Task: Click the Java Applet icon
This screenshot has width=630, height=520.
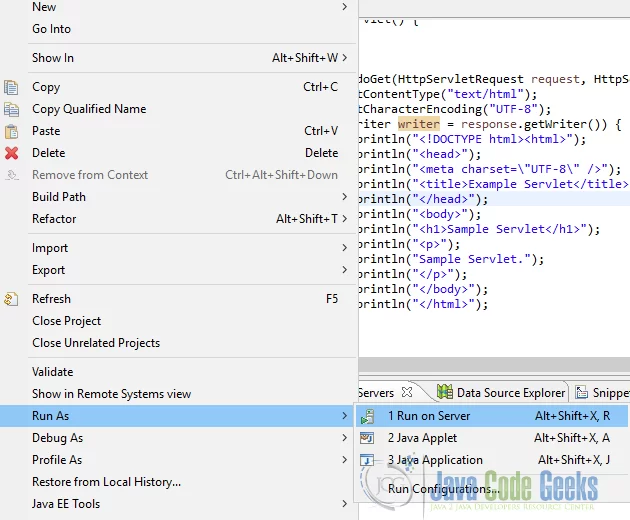Action: coord(367,438)
